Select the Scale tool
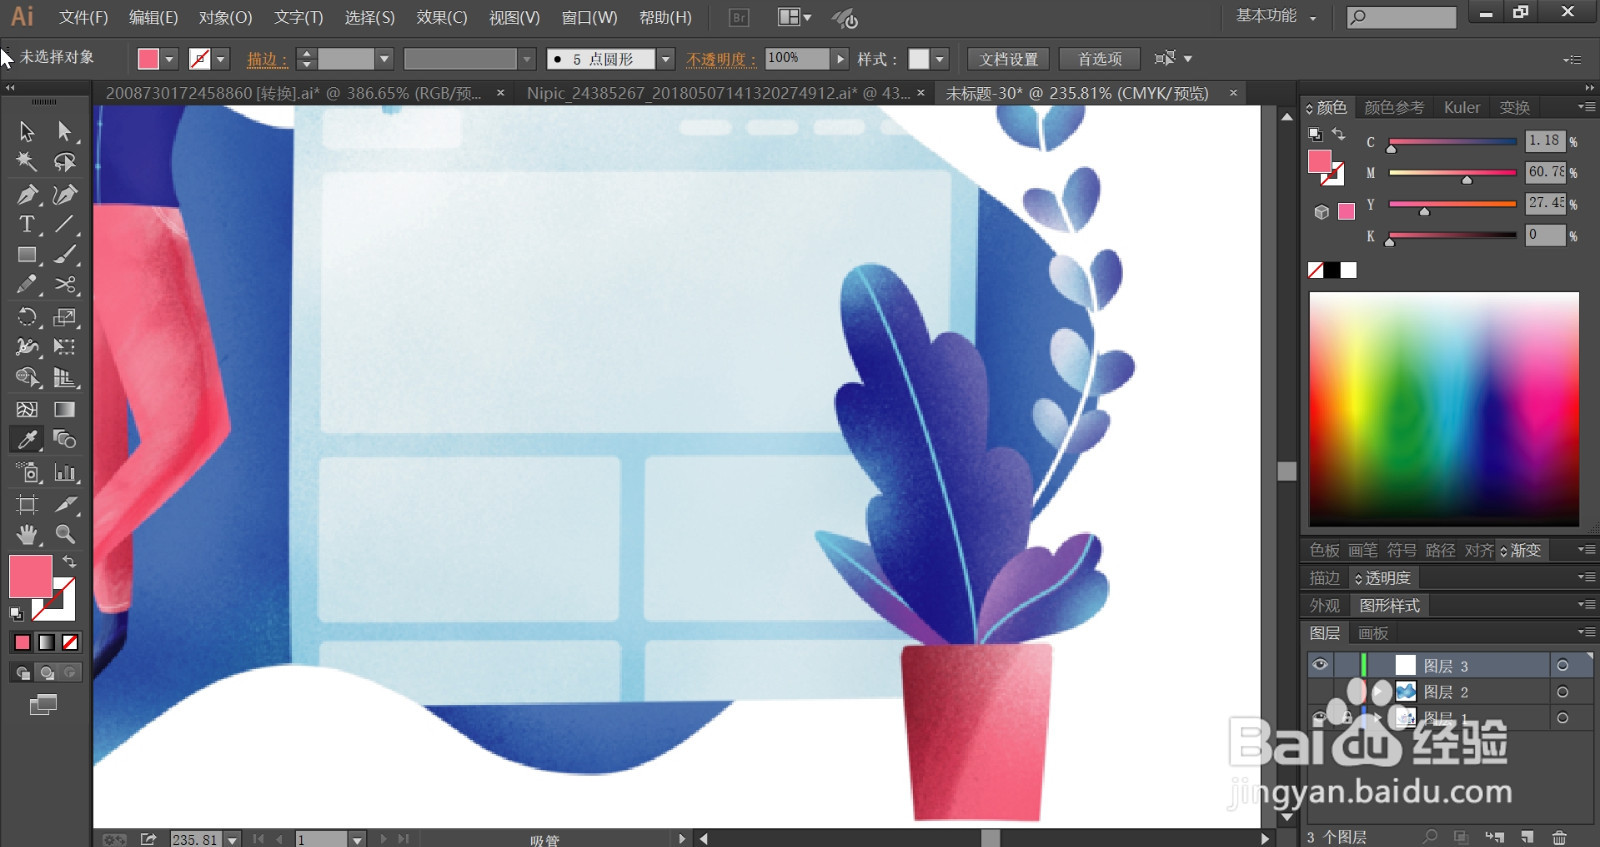Image resolution: width=1600 pixels, height=847 pixels. 65,317
